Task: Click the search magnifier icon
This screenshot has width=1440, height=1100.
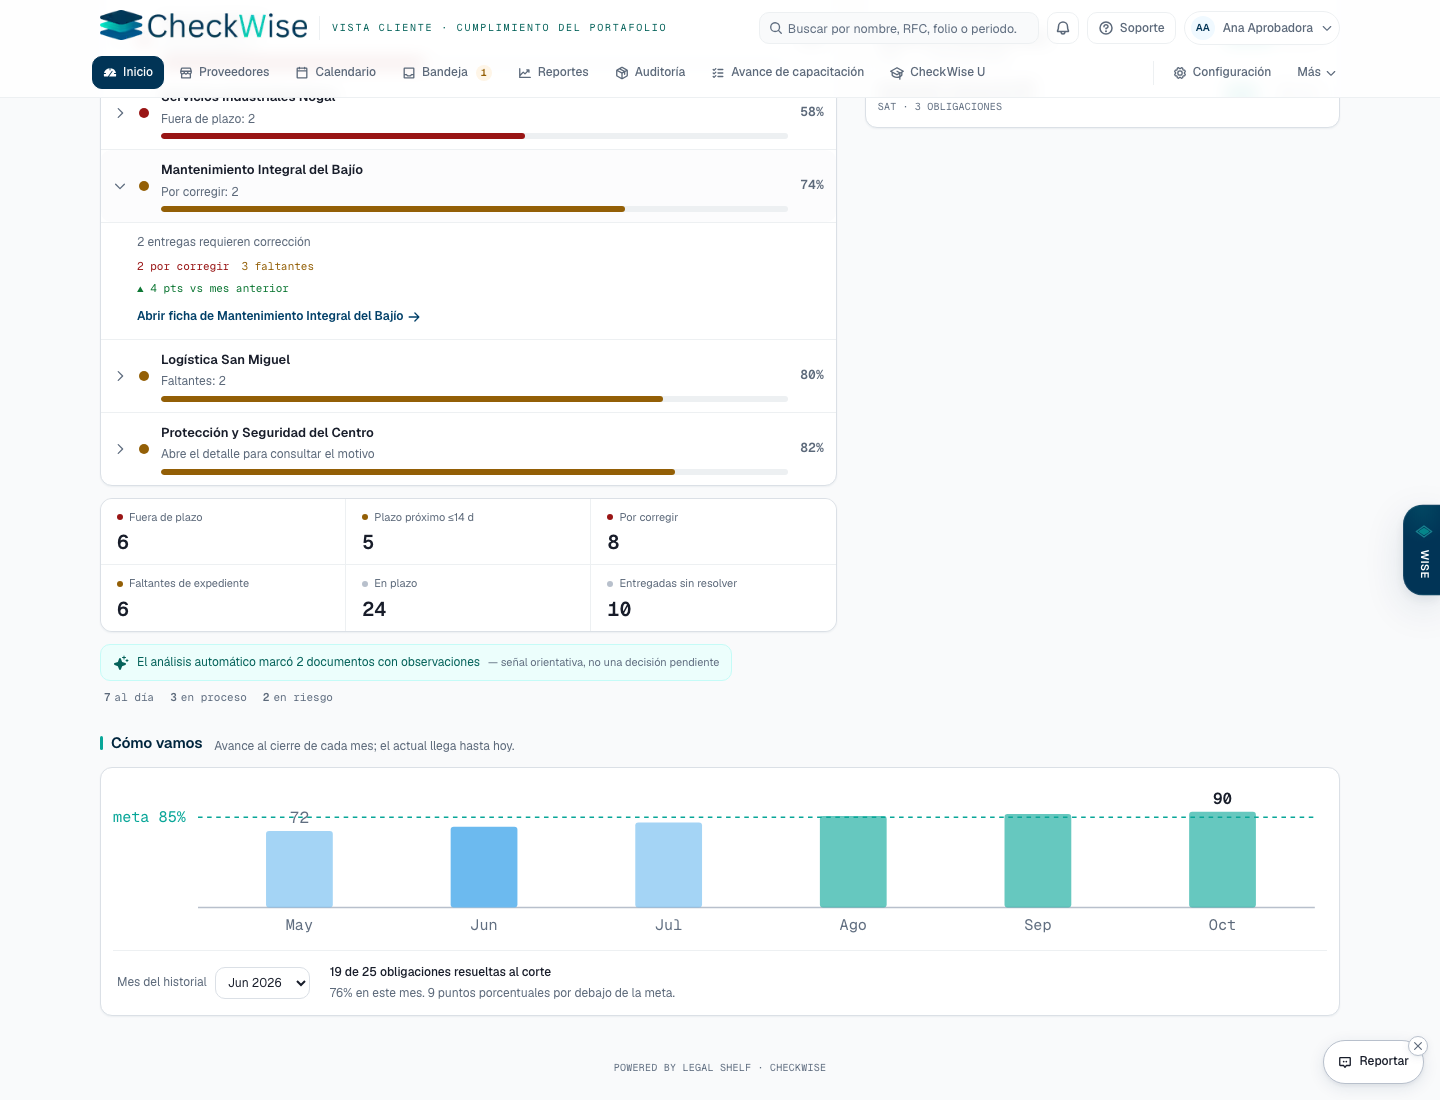Action: click(776, 28)
